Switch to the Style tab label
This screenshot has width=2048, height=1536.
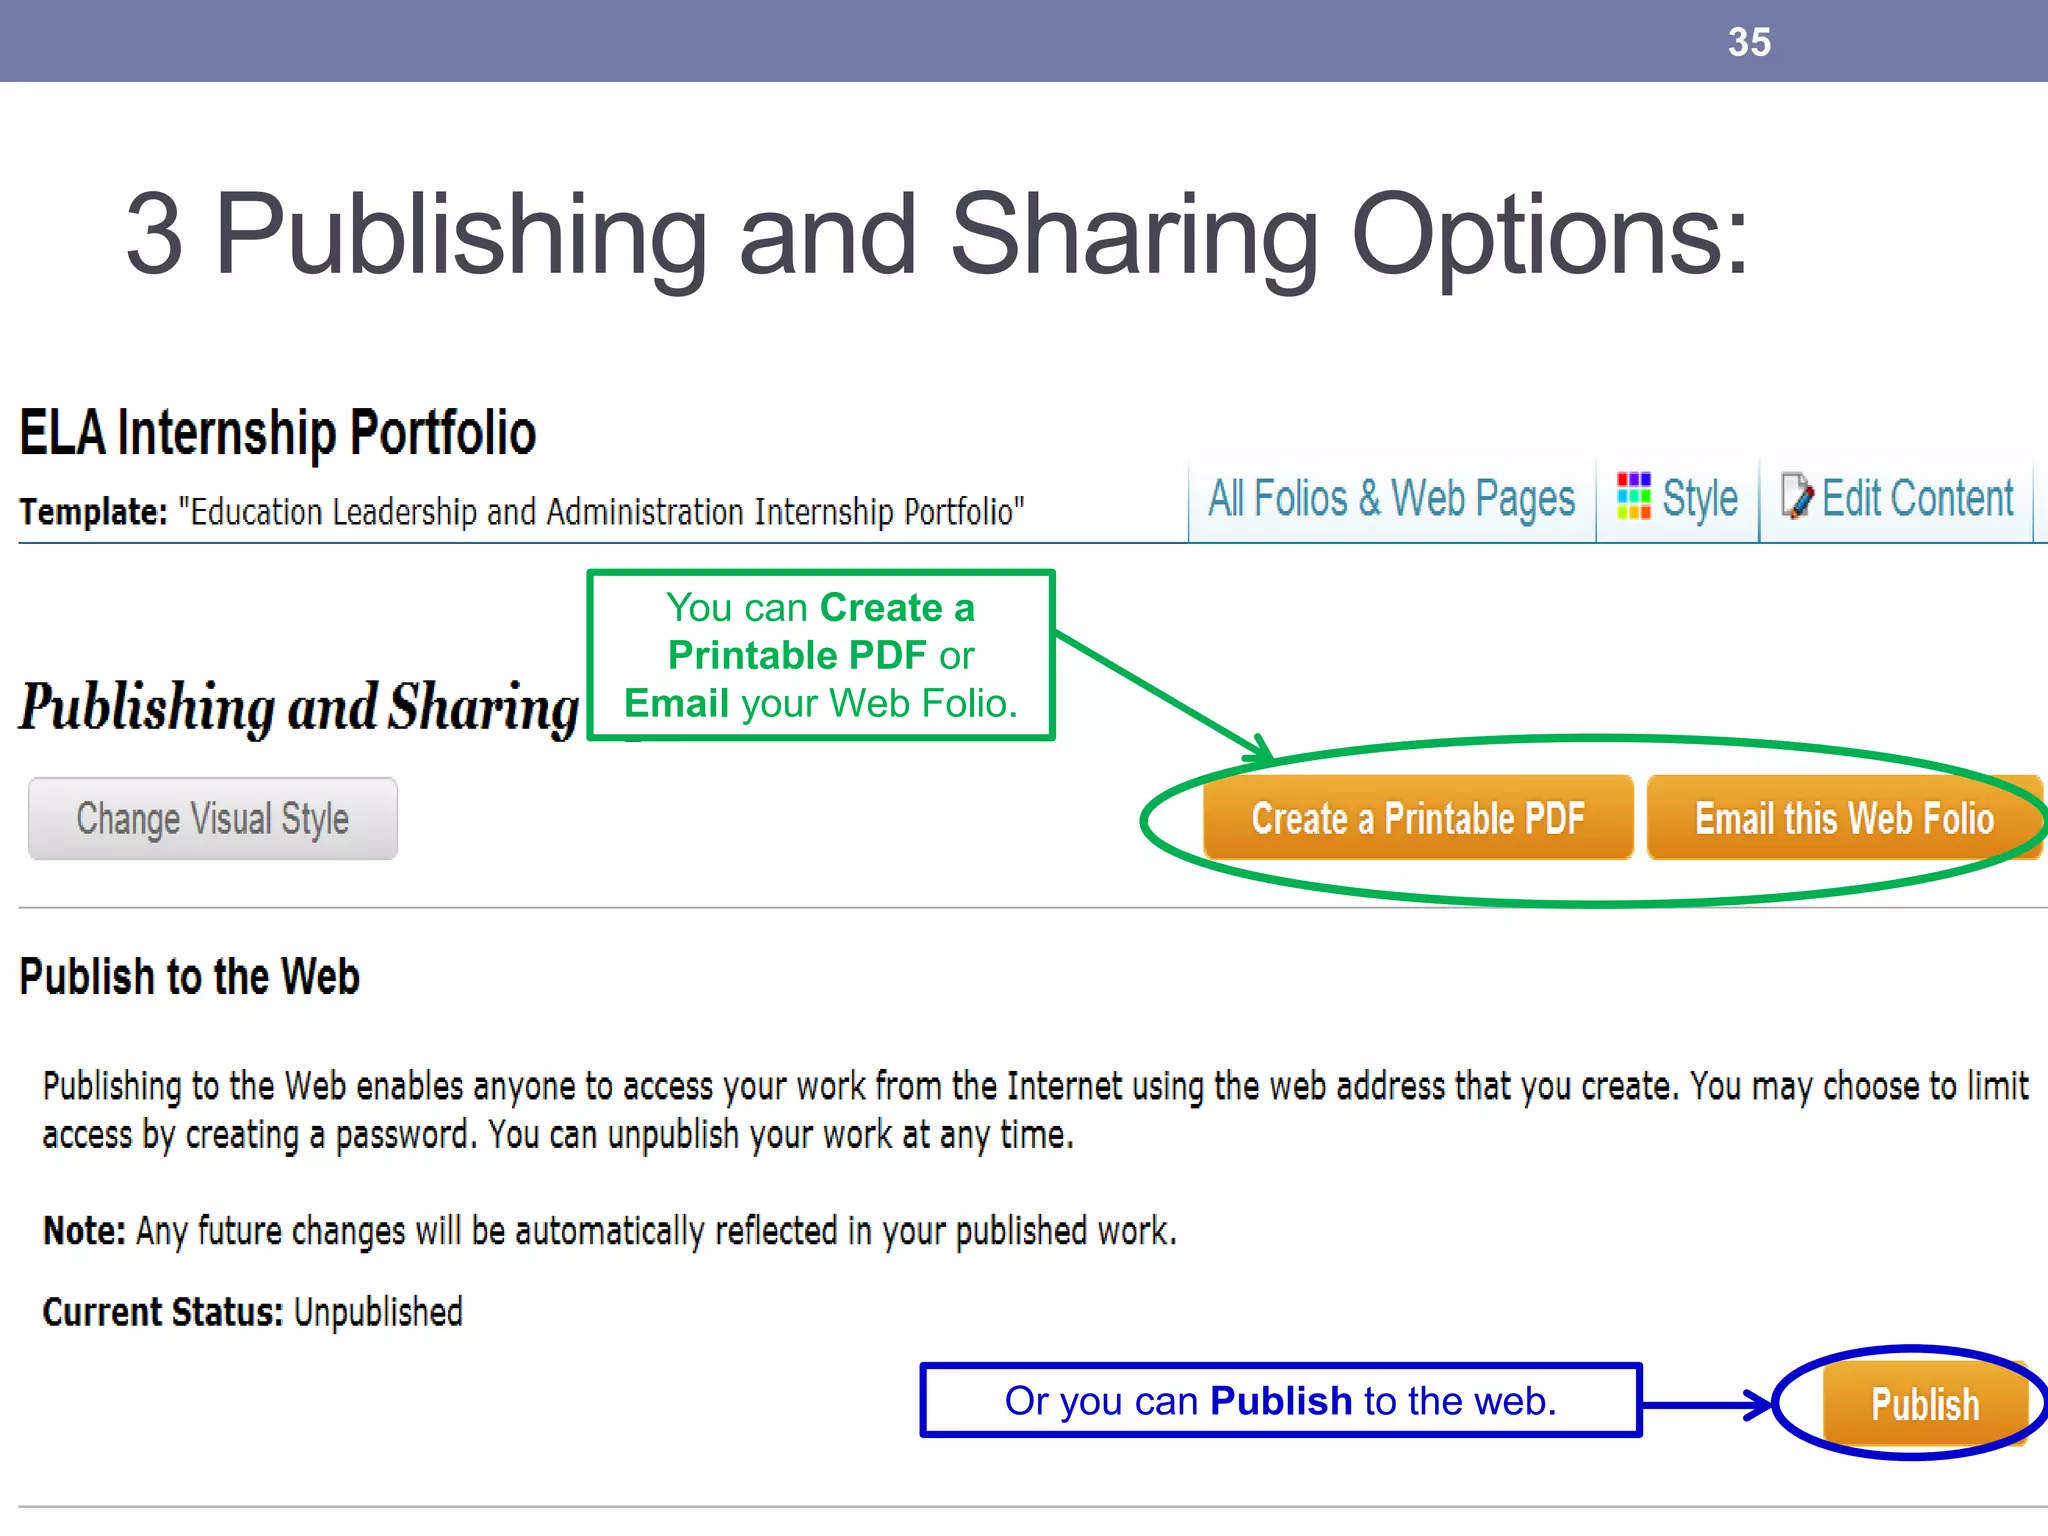(1699, 498)
